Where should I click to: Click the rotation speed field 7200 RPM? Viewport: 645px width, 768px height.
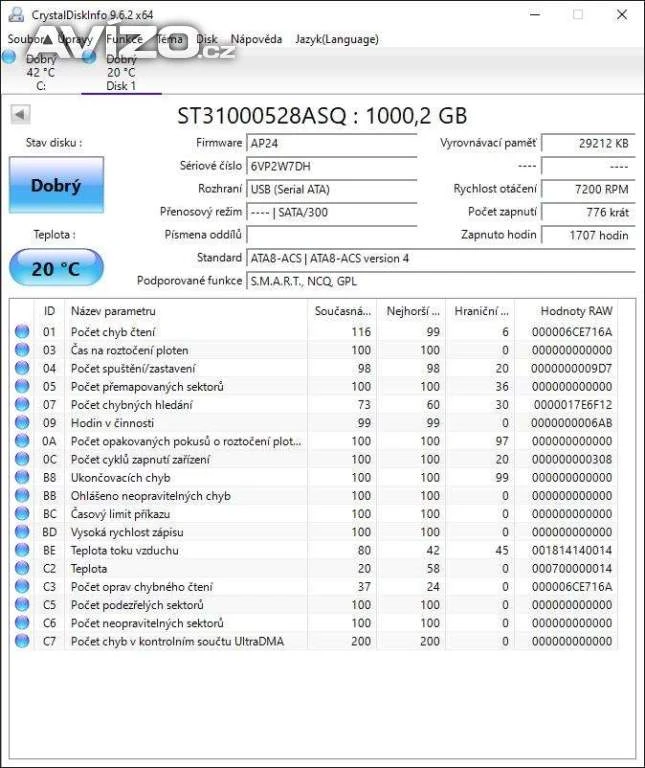(588, 190)
